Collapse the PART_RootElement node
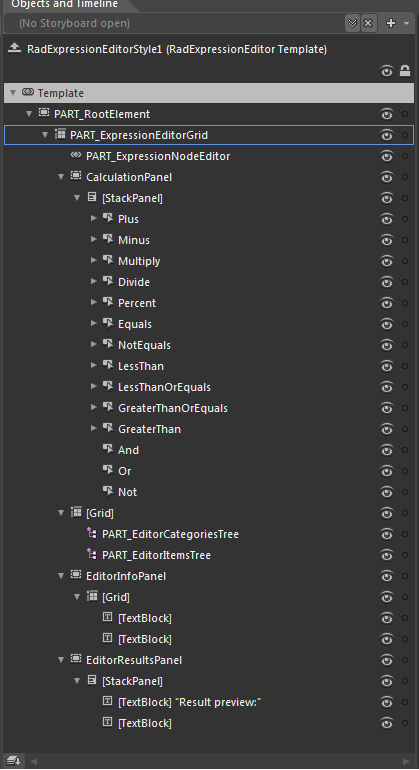The height and width of the screenshot is (770, 419). pos(29,113)
